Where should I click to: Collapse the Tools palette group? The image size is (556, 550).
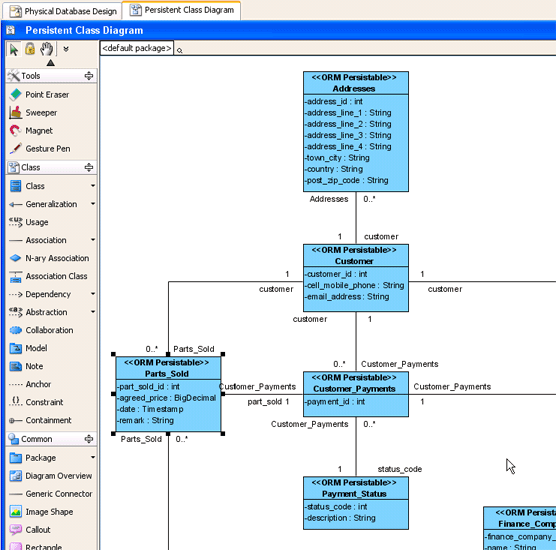89,76
